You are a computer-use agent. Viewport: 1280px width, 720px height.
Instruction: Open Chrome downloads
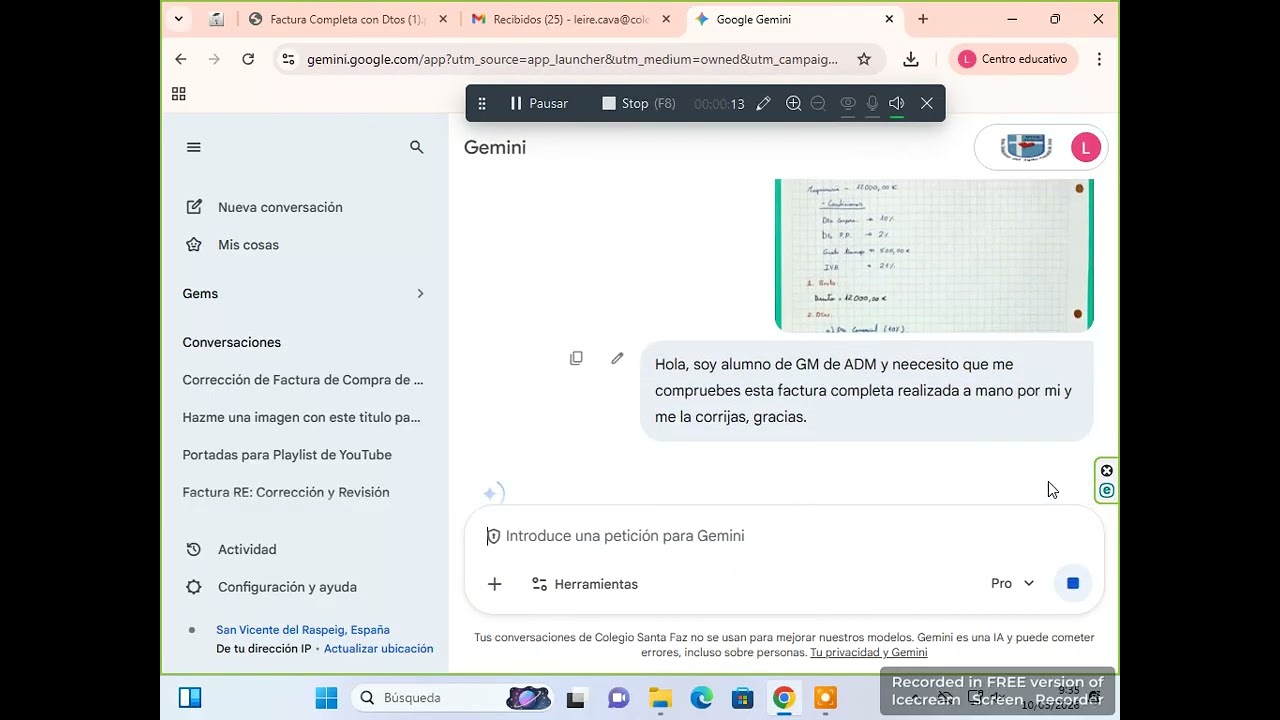(911, 59)
